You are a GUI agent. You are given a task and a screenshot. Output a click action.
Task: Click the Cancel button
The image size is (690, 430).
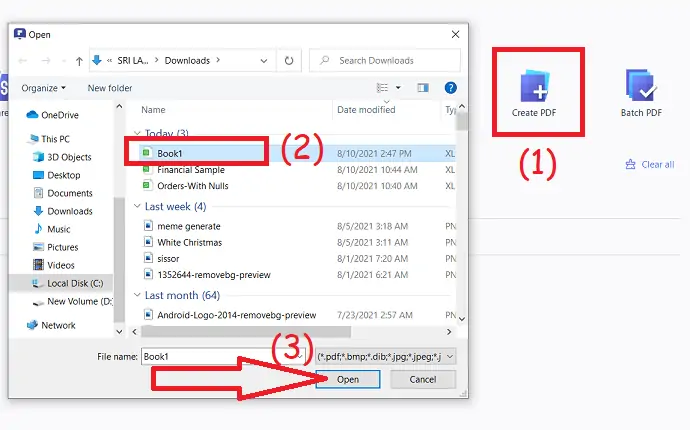click(x=423, y=379)
